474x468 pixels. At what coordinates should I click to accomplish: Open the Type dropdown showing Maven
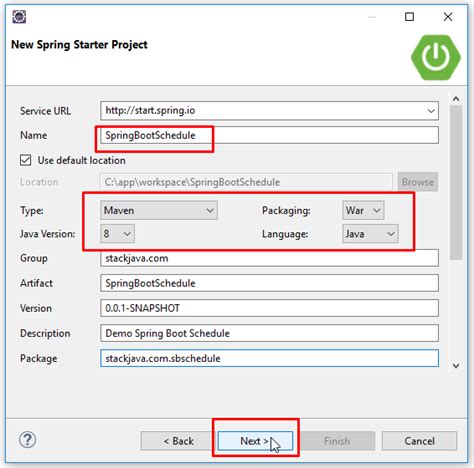pos(159,210)
